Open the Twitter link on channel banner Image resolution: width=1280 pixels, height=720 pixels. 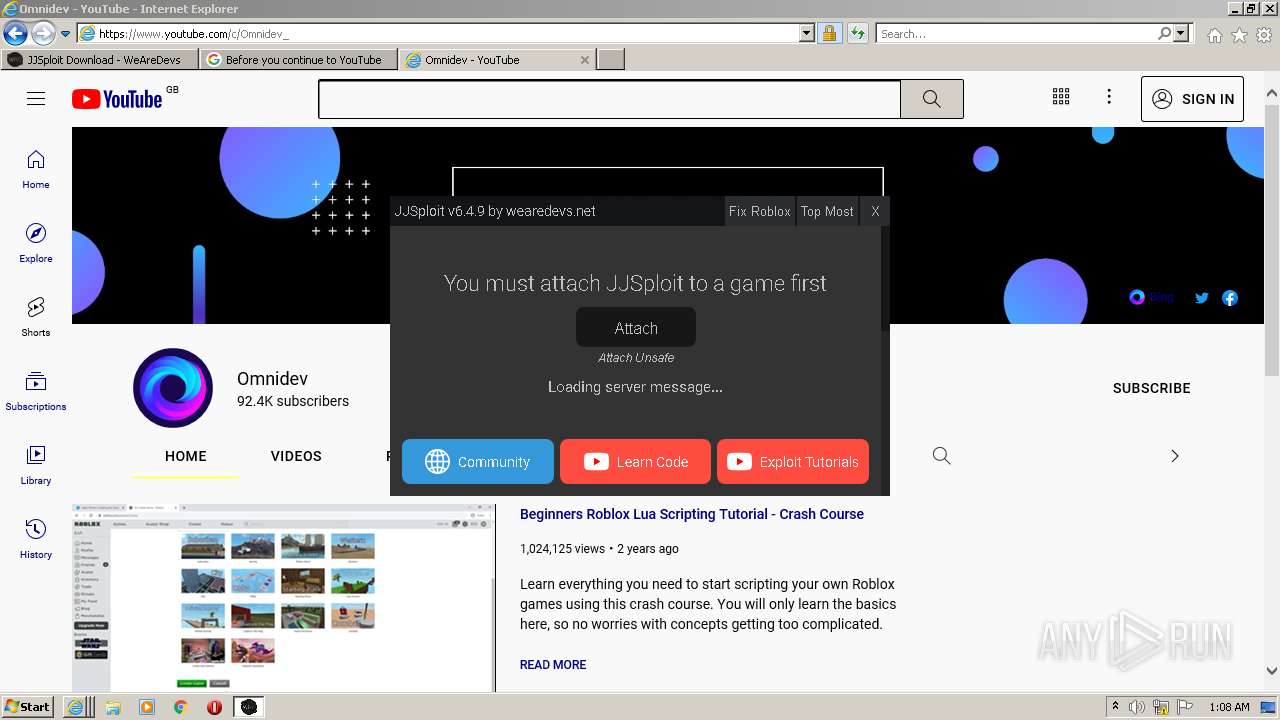point(1202,298)
